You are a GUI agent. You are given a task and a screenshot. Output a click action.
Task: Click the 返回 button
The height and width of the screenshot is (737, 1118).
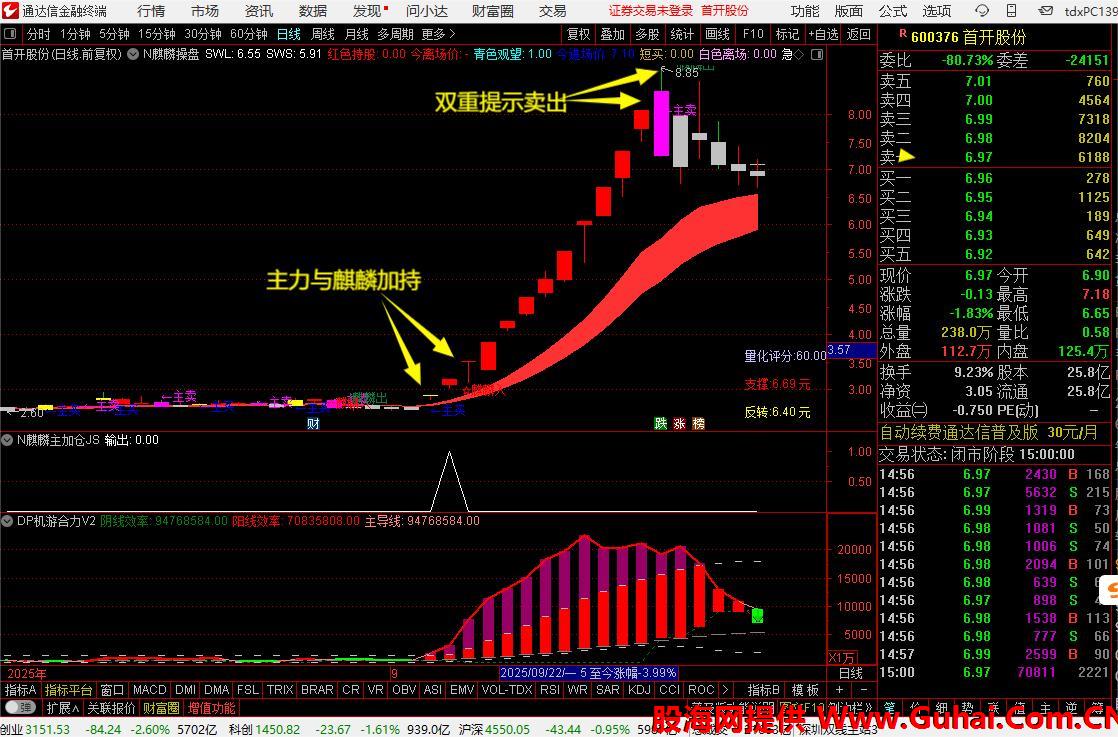pos(858,34)
